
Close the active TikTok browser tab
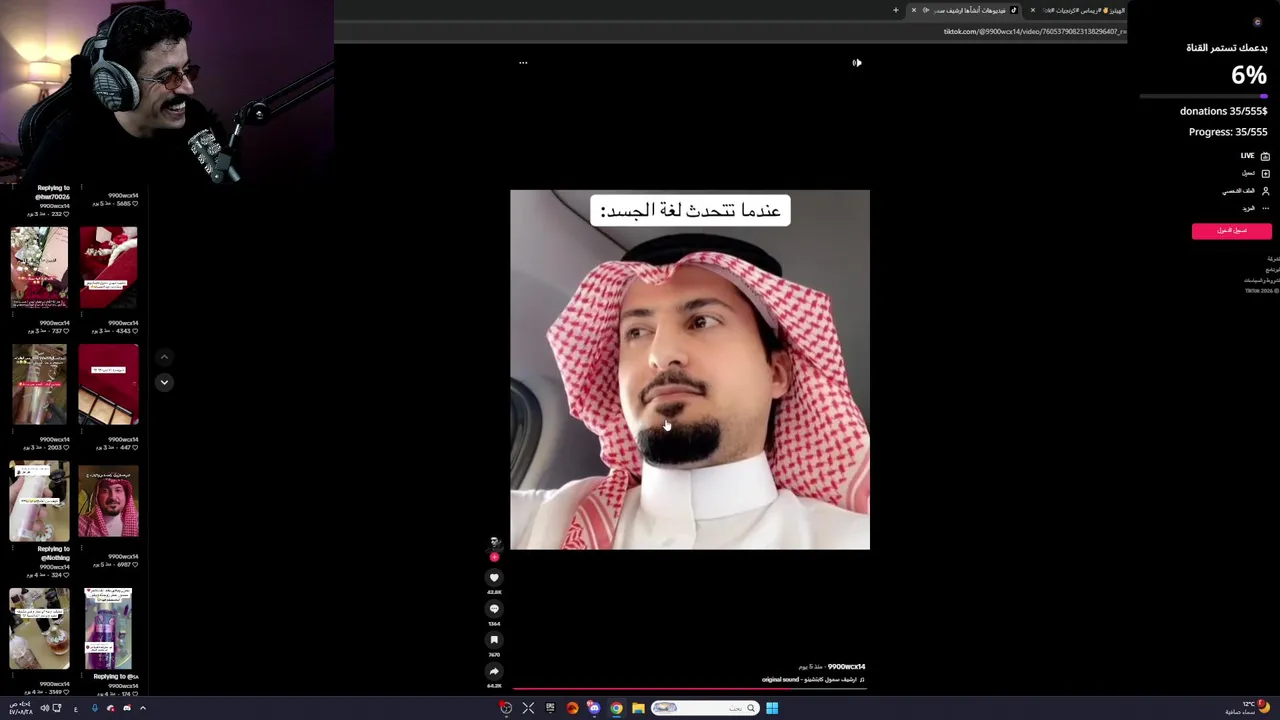pos(914,10)
